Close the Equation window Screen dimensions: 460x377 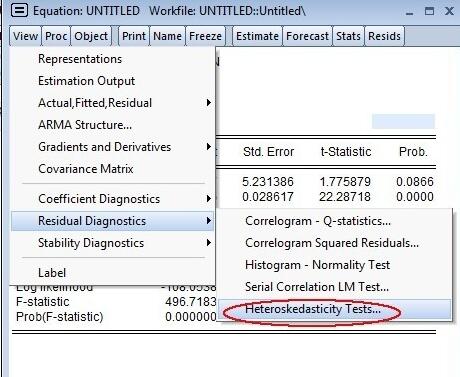(449, 11)
